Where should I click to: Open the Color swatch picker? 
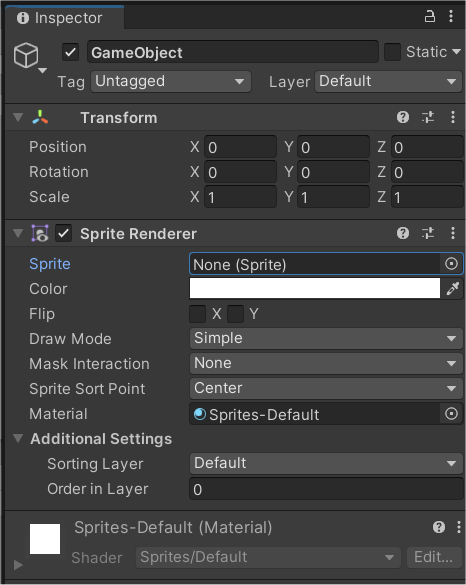pos(315,288)
